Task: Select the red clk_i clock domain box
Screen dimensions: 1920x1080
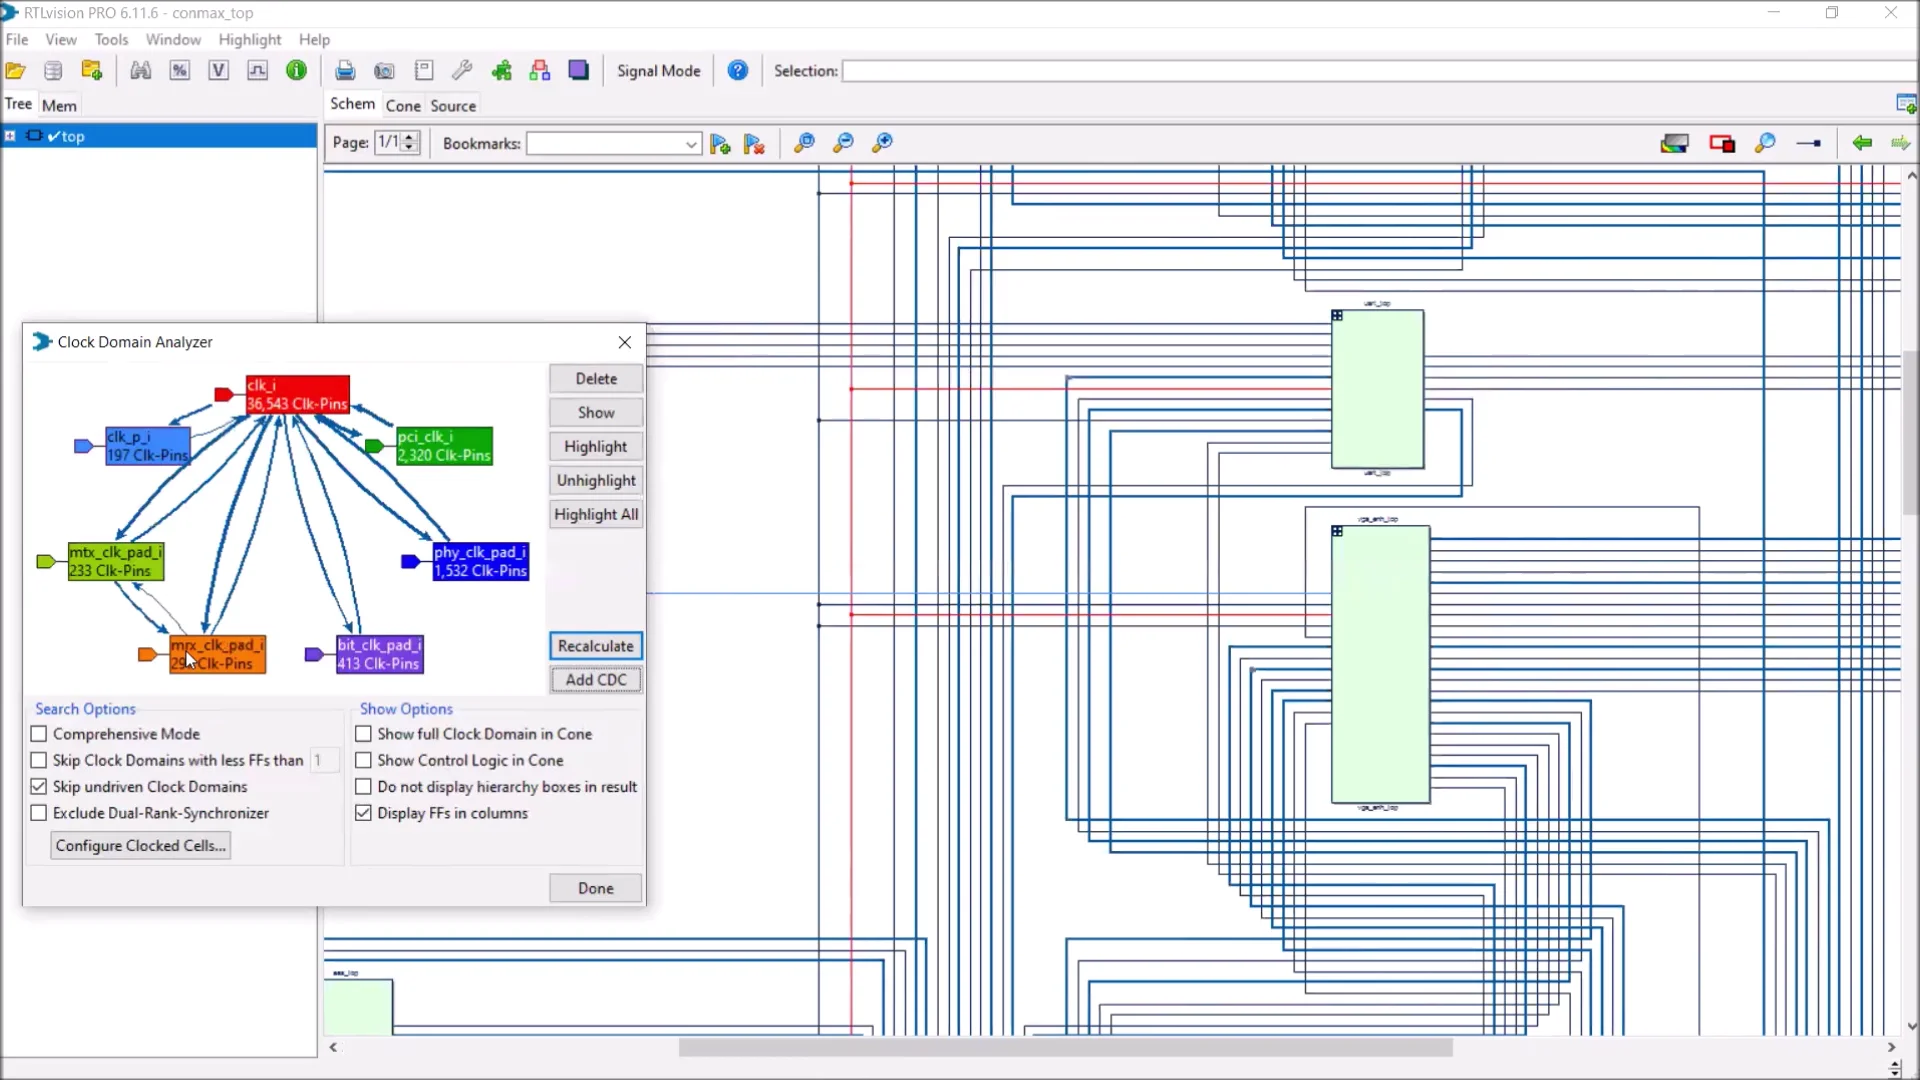Action: tap(298, 394)
